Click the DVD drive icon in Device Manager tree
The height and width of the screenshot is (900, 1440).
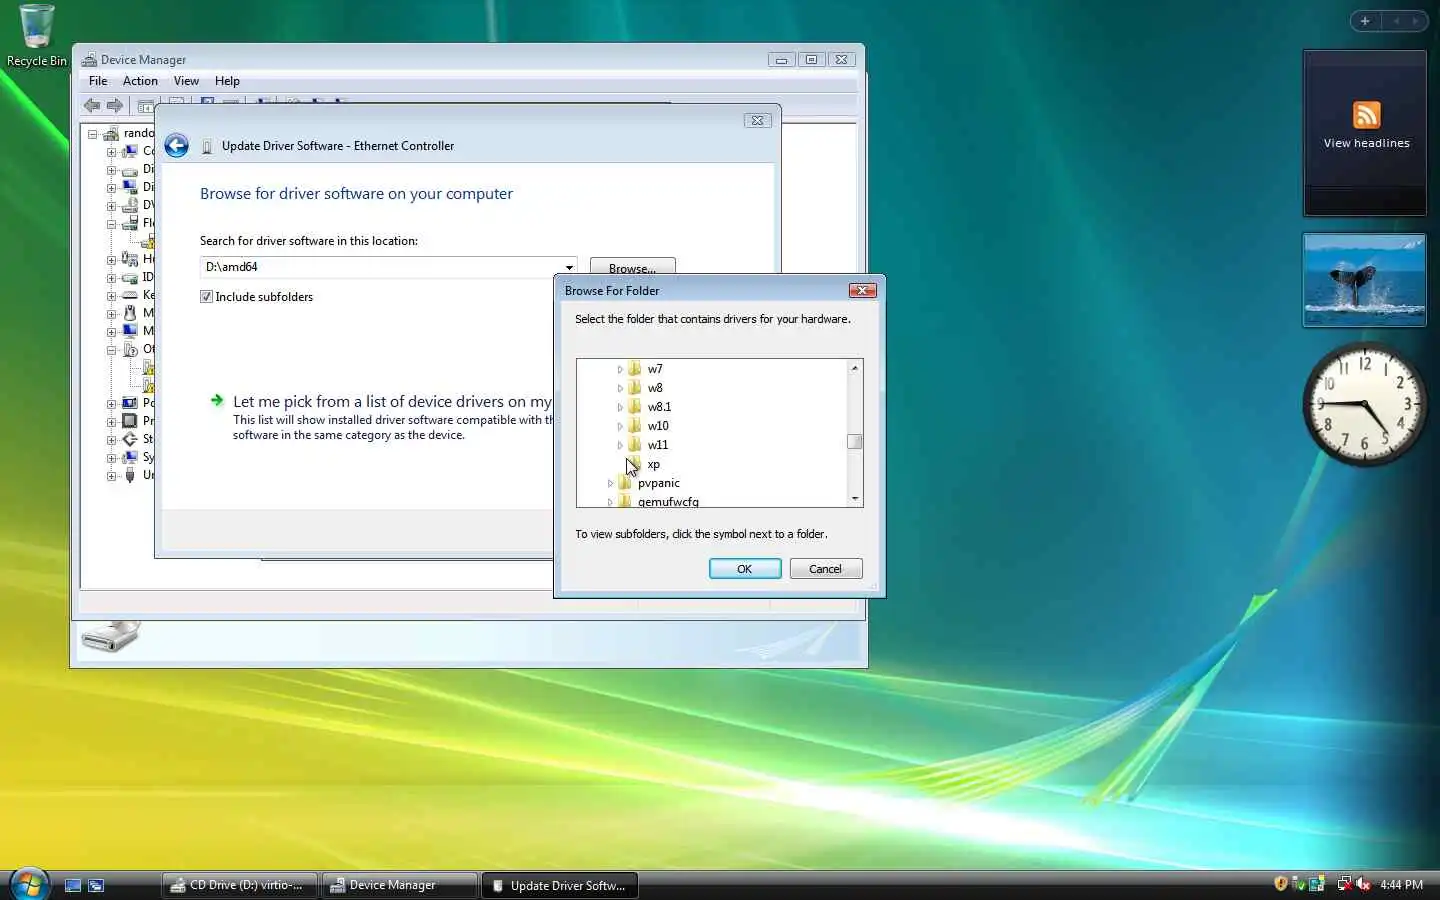click(130, 205)
